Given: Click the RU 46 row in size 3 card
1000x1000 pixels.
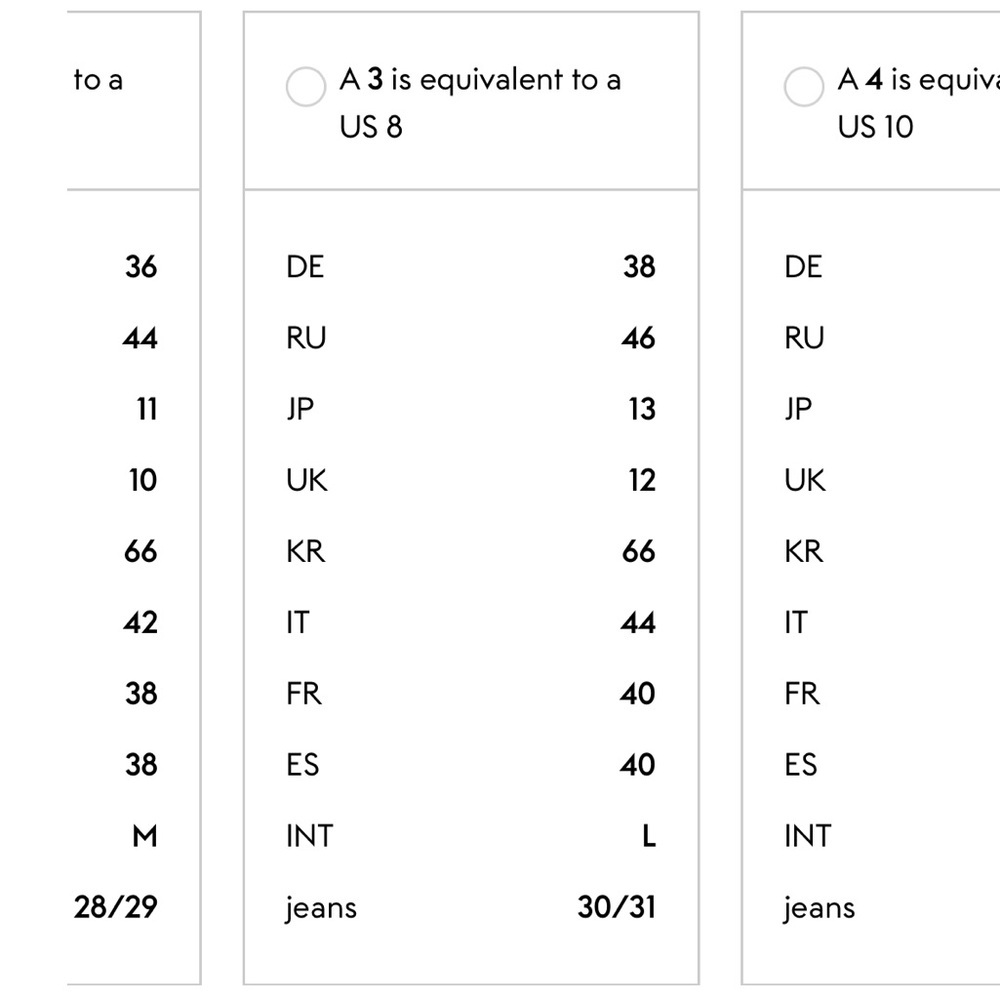Looking at the screenshot, I should pyautogui.click(x=471, y=338).
